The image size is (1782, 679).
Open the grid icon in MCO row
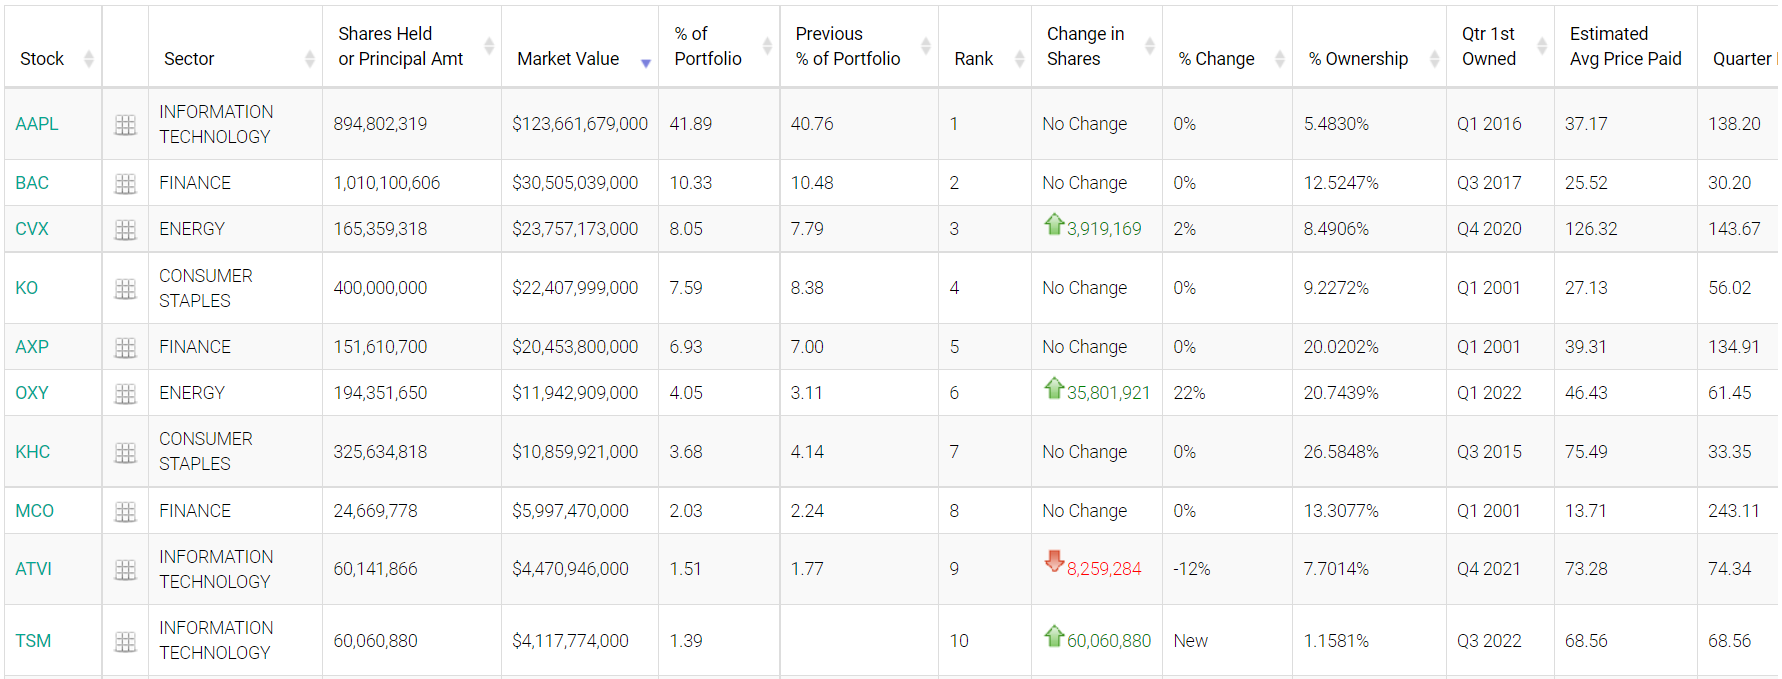[x=125, y=511]
